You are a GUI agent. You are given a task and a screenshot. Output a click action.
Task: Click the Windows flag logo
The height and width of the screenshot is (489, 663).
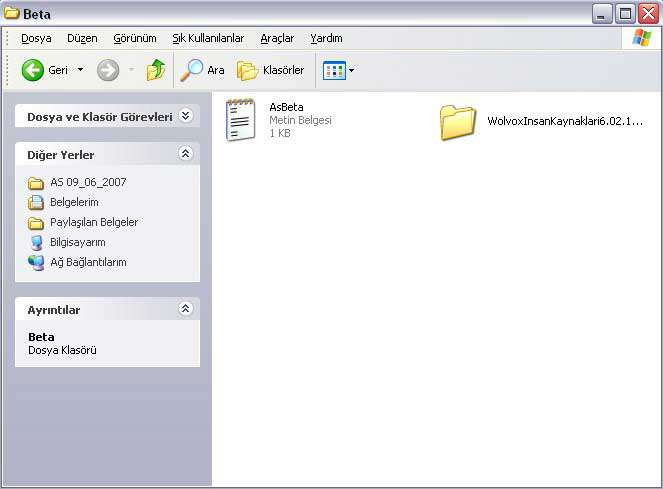tap(642, 38)
